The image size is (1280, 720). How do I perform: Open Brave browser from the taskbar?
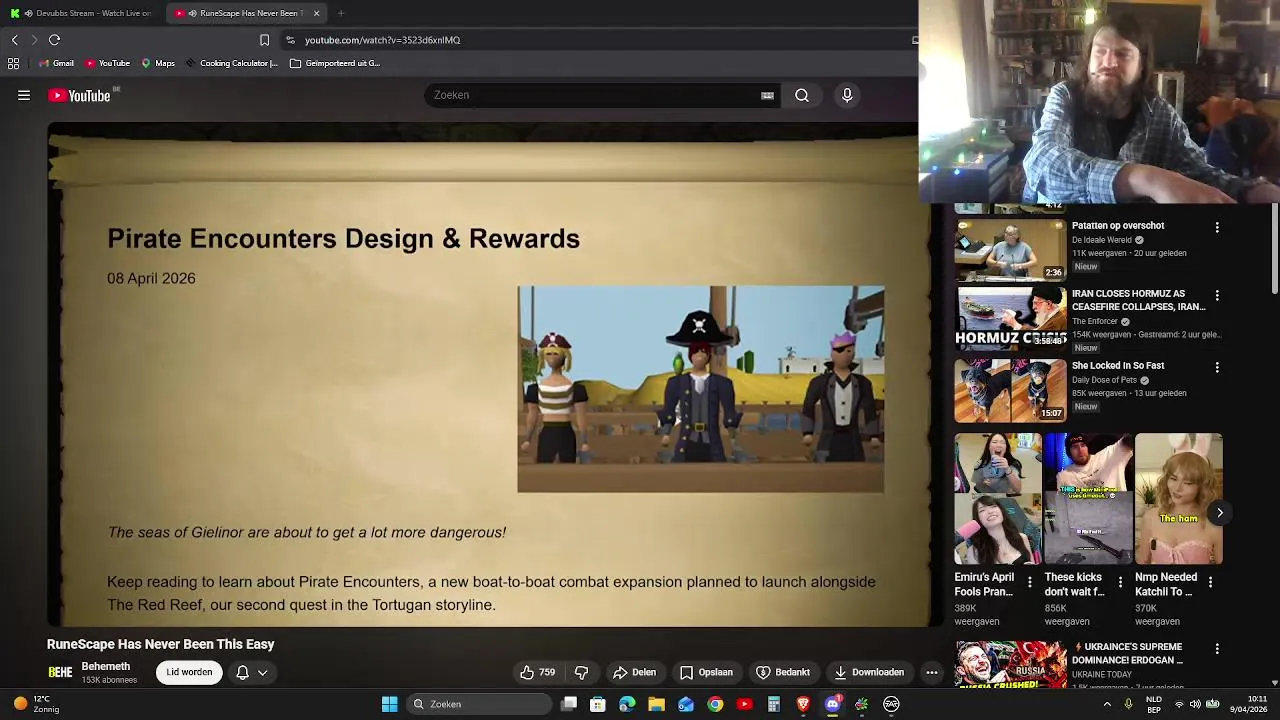pos(803,704)
